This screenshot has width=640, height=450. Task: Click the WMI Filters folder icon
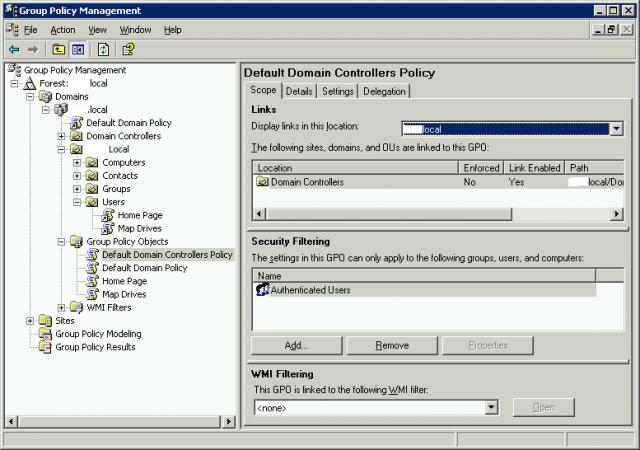pos(76,307)
